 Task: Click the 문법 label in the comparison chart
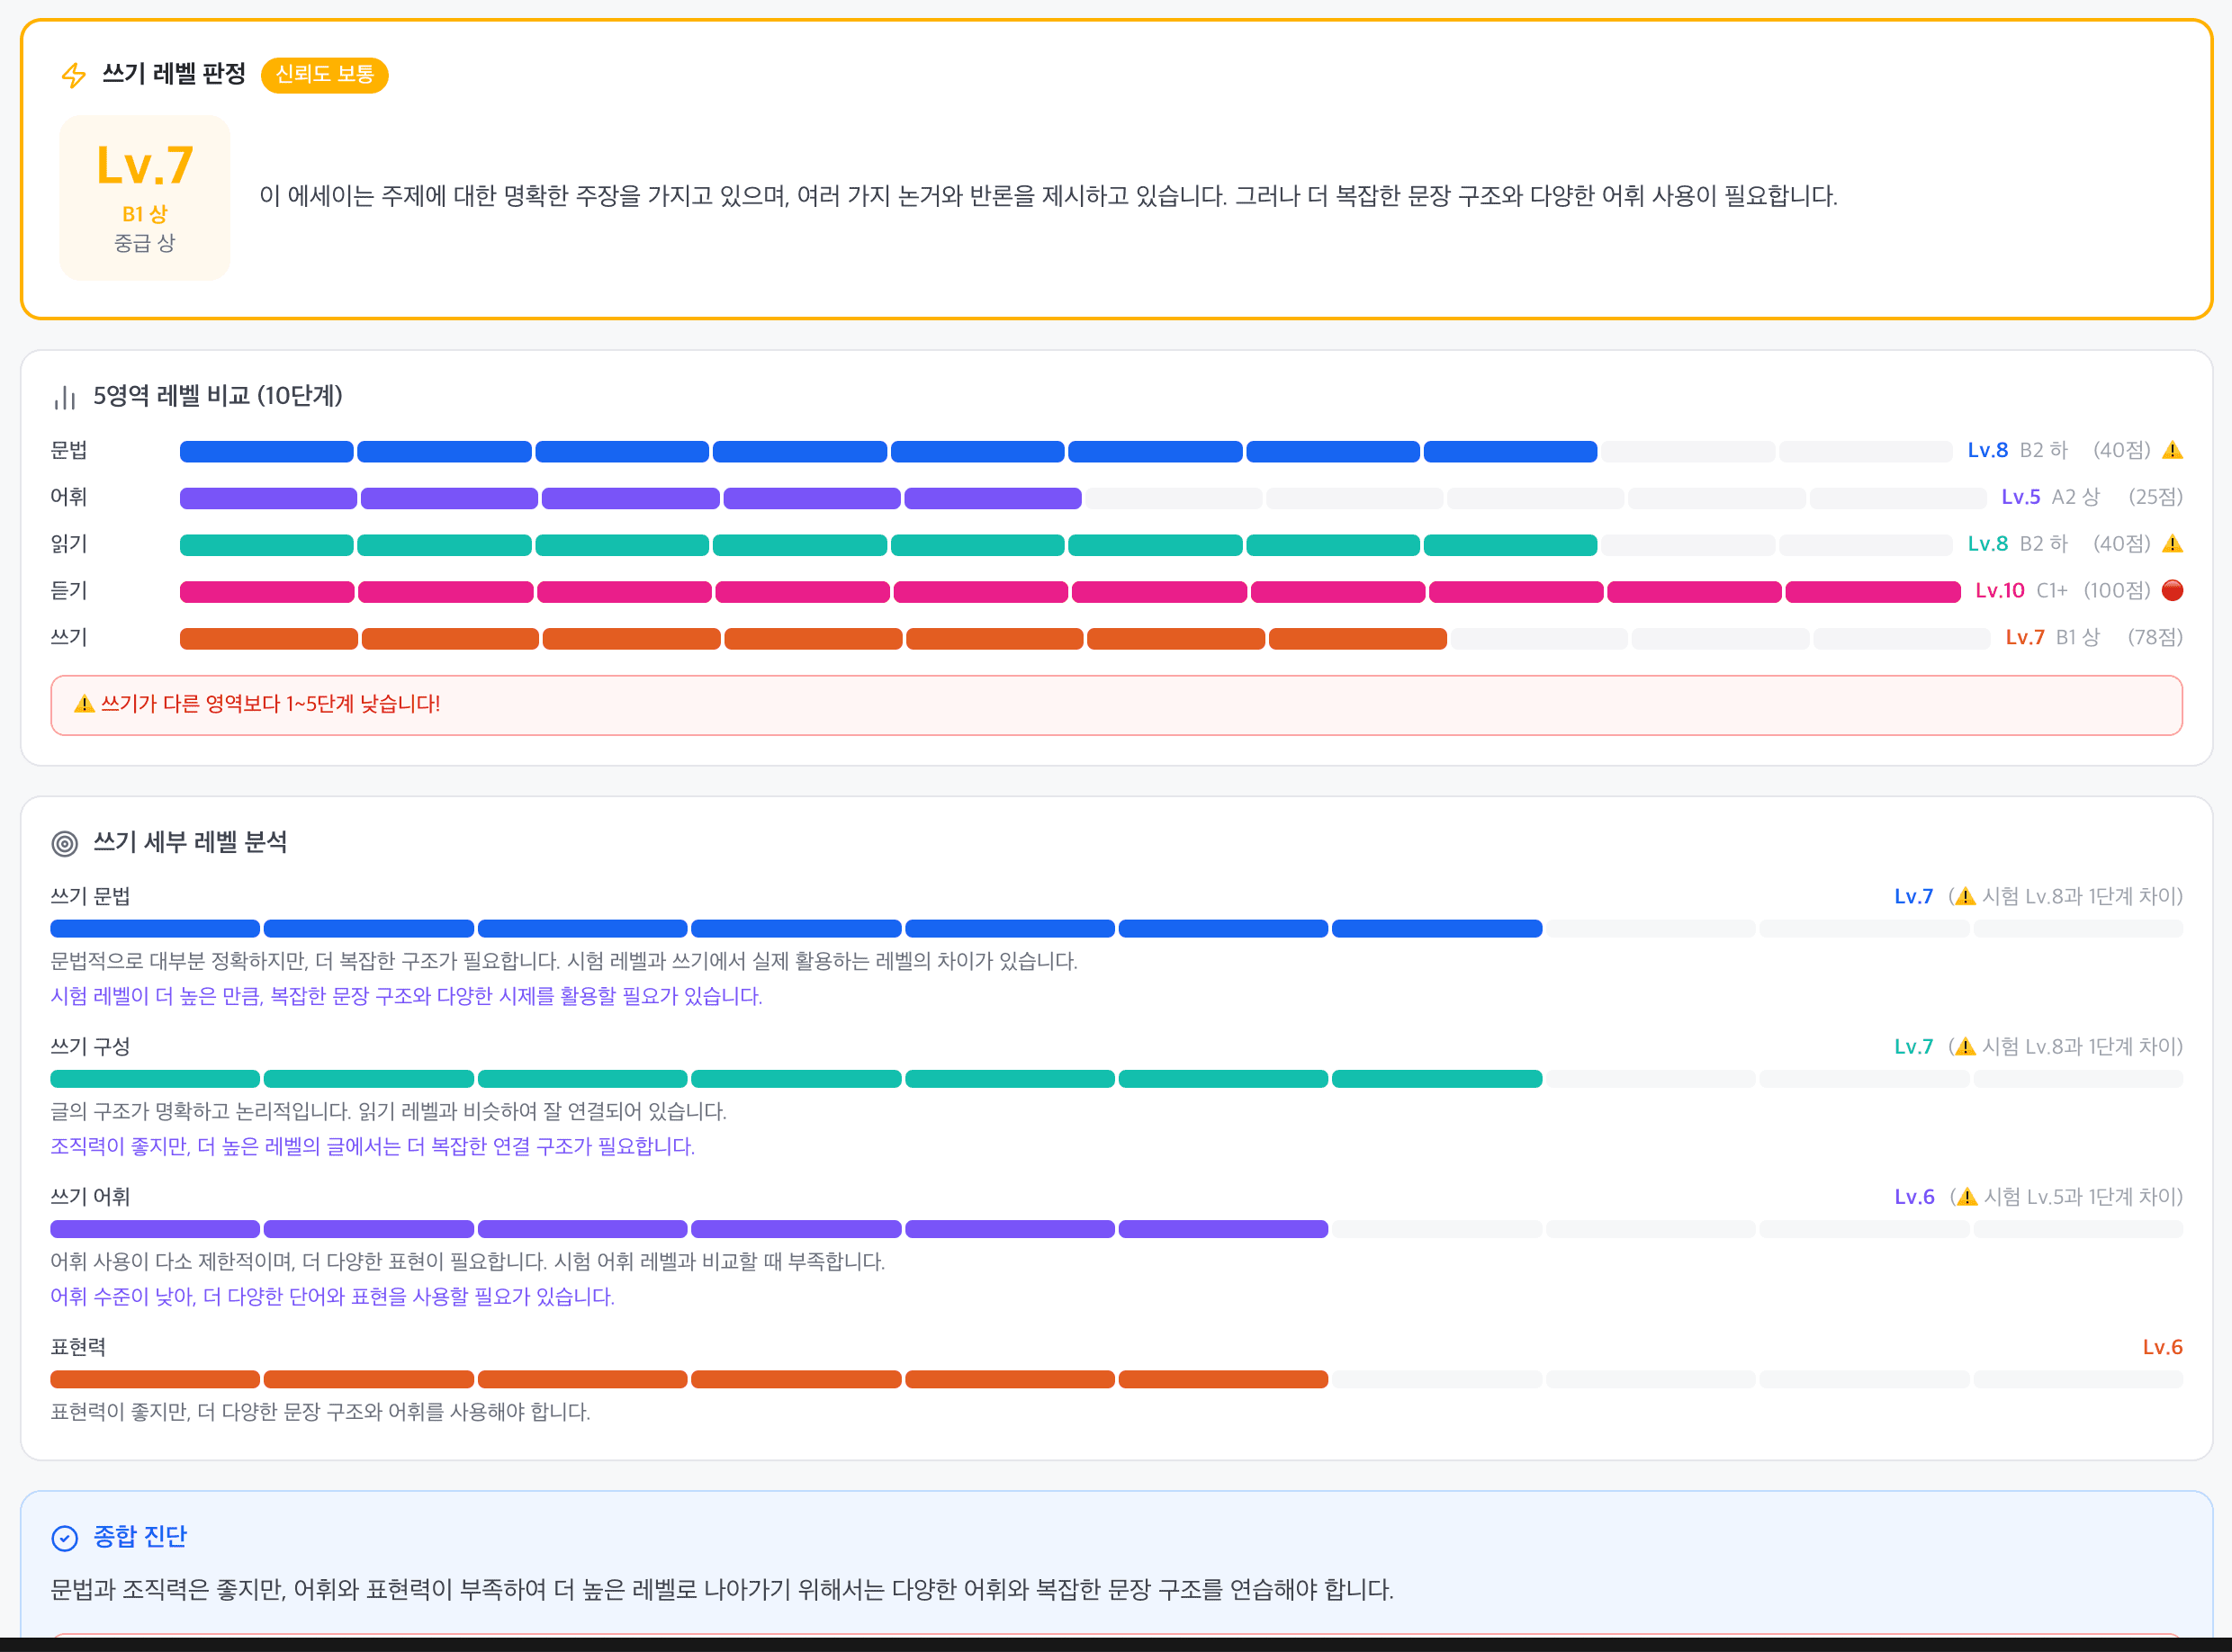coord(69,451)
